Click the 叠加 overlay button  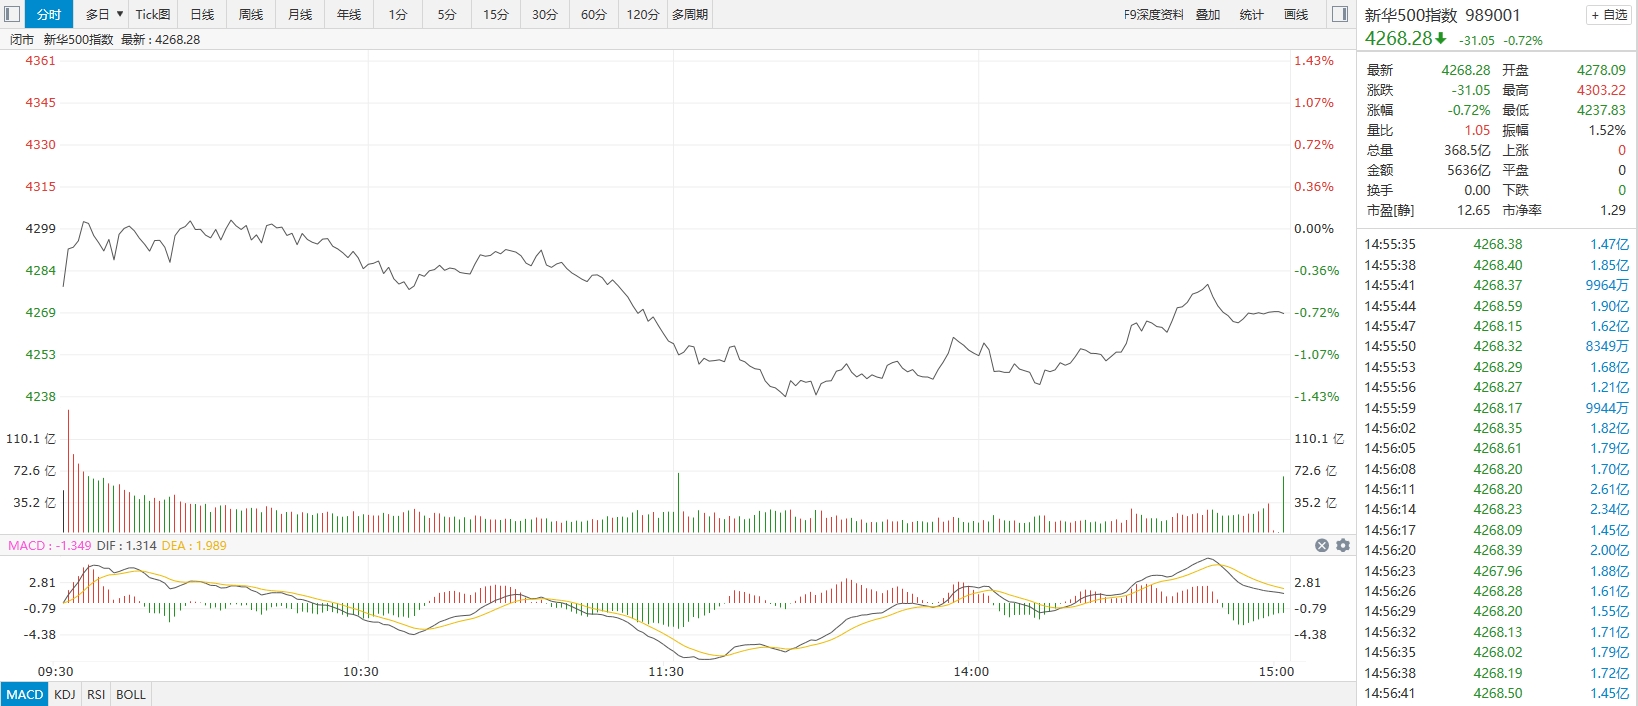tap(1208, 14)
